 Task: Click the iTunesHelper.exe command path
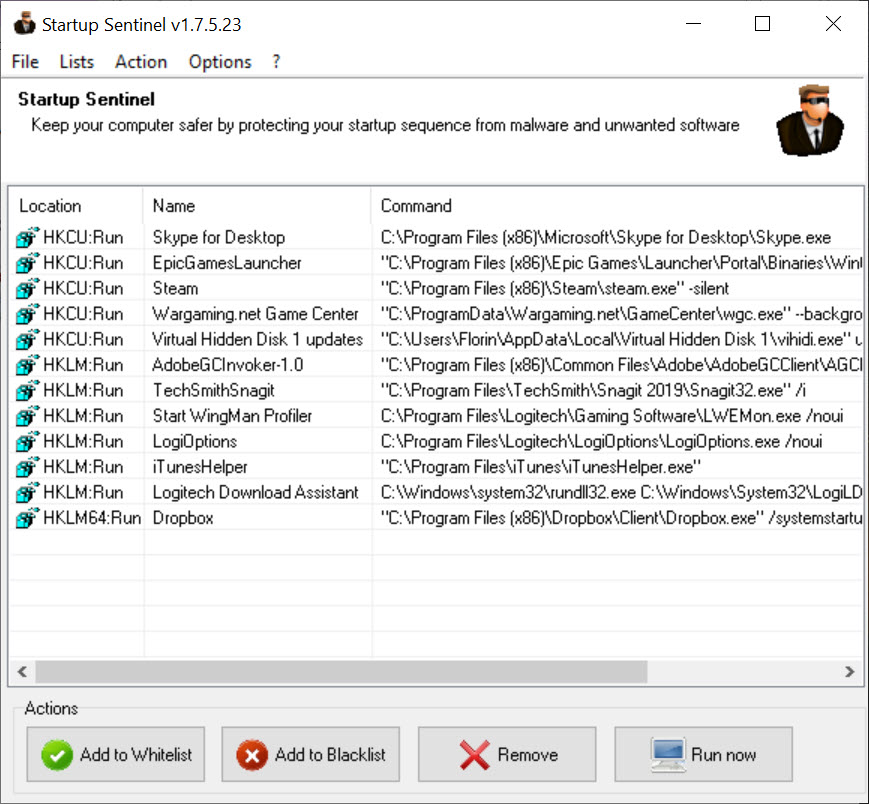(541, 467)
